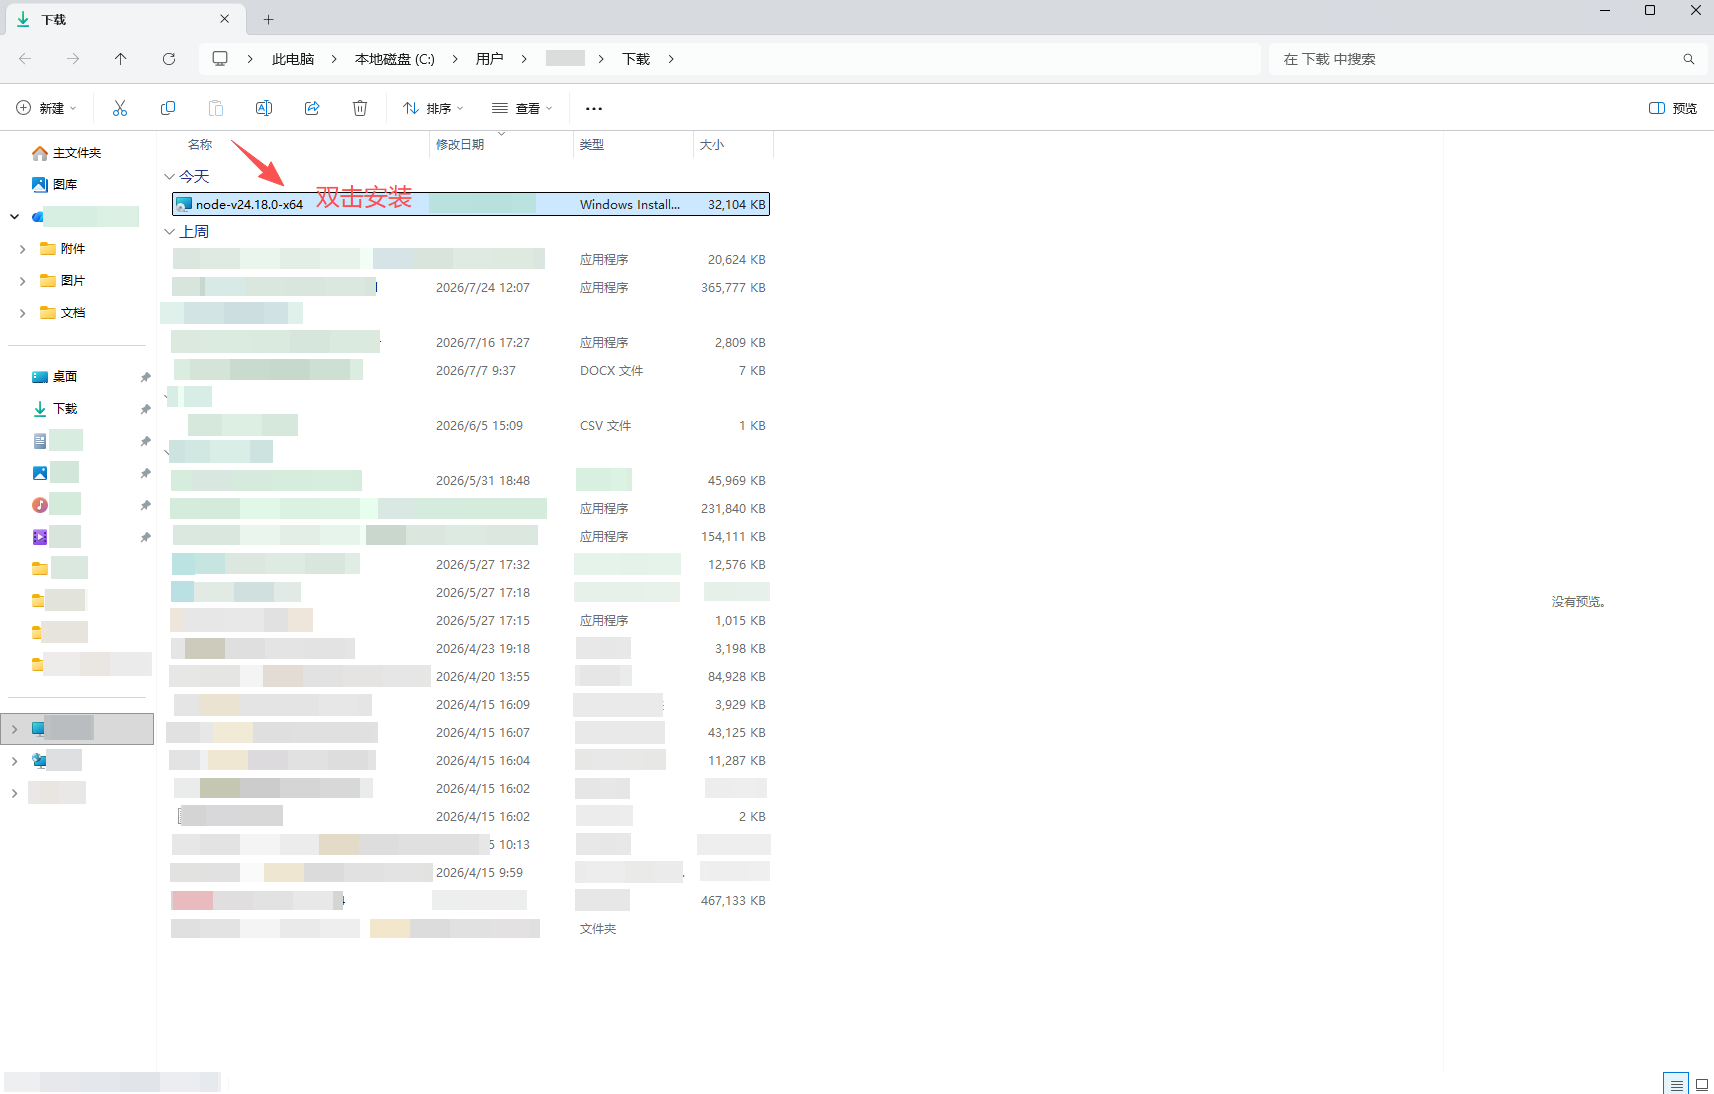
Task: Sort by 类型 column header
Action: pos(592,145)
